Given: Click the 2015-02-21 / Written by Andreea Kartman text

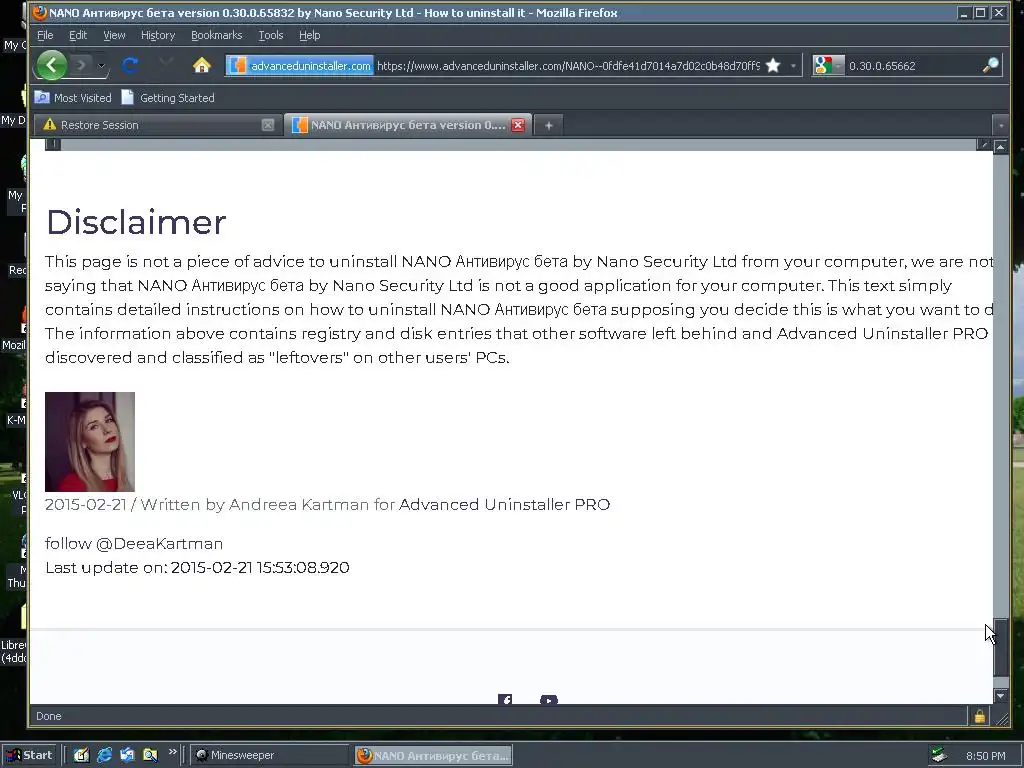Looking at the screenshot, I should [207, 504].
